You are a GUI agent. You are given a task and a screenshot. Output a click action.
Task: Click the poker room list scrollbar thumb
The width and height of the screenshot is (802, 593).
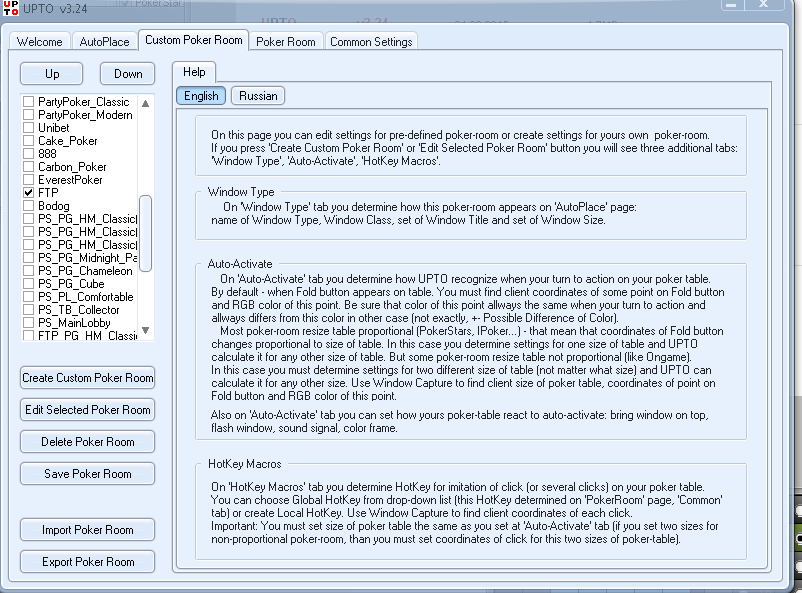click(146, 233)
